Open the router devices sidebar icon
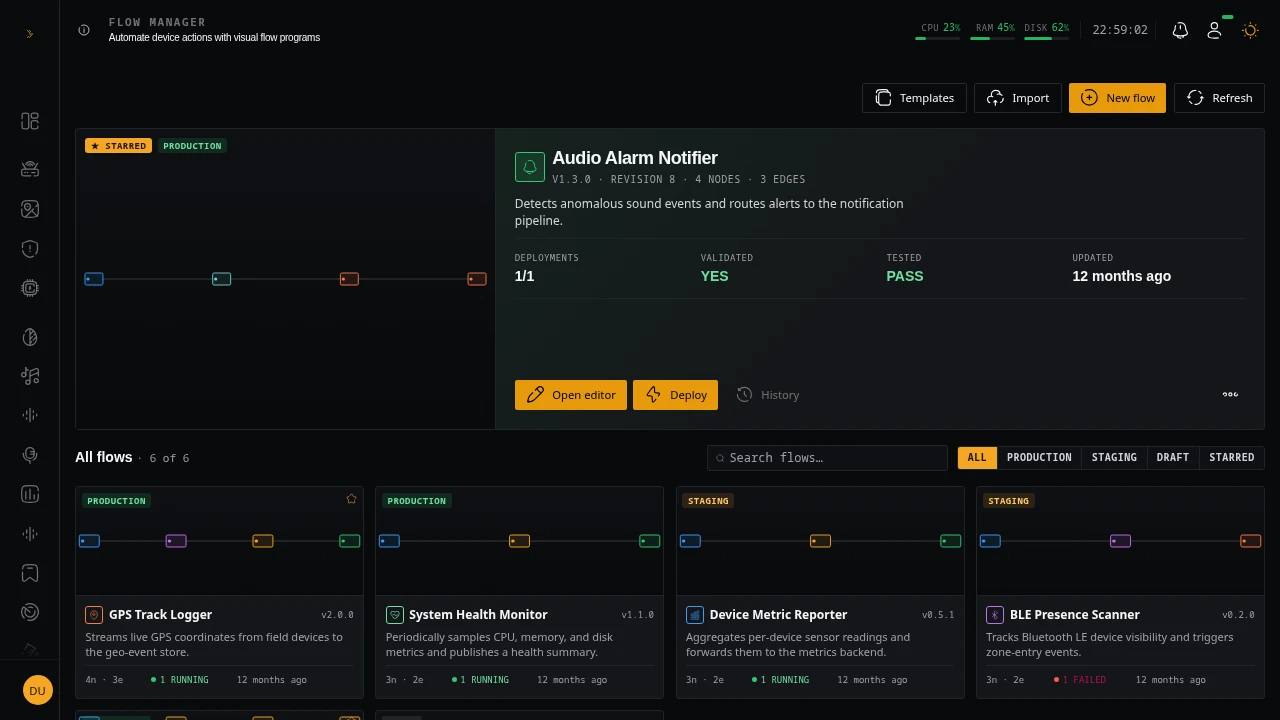The width and height of the screenshot is (1280, 720). (30, 169)
